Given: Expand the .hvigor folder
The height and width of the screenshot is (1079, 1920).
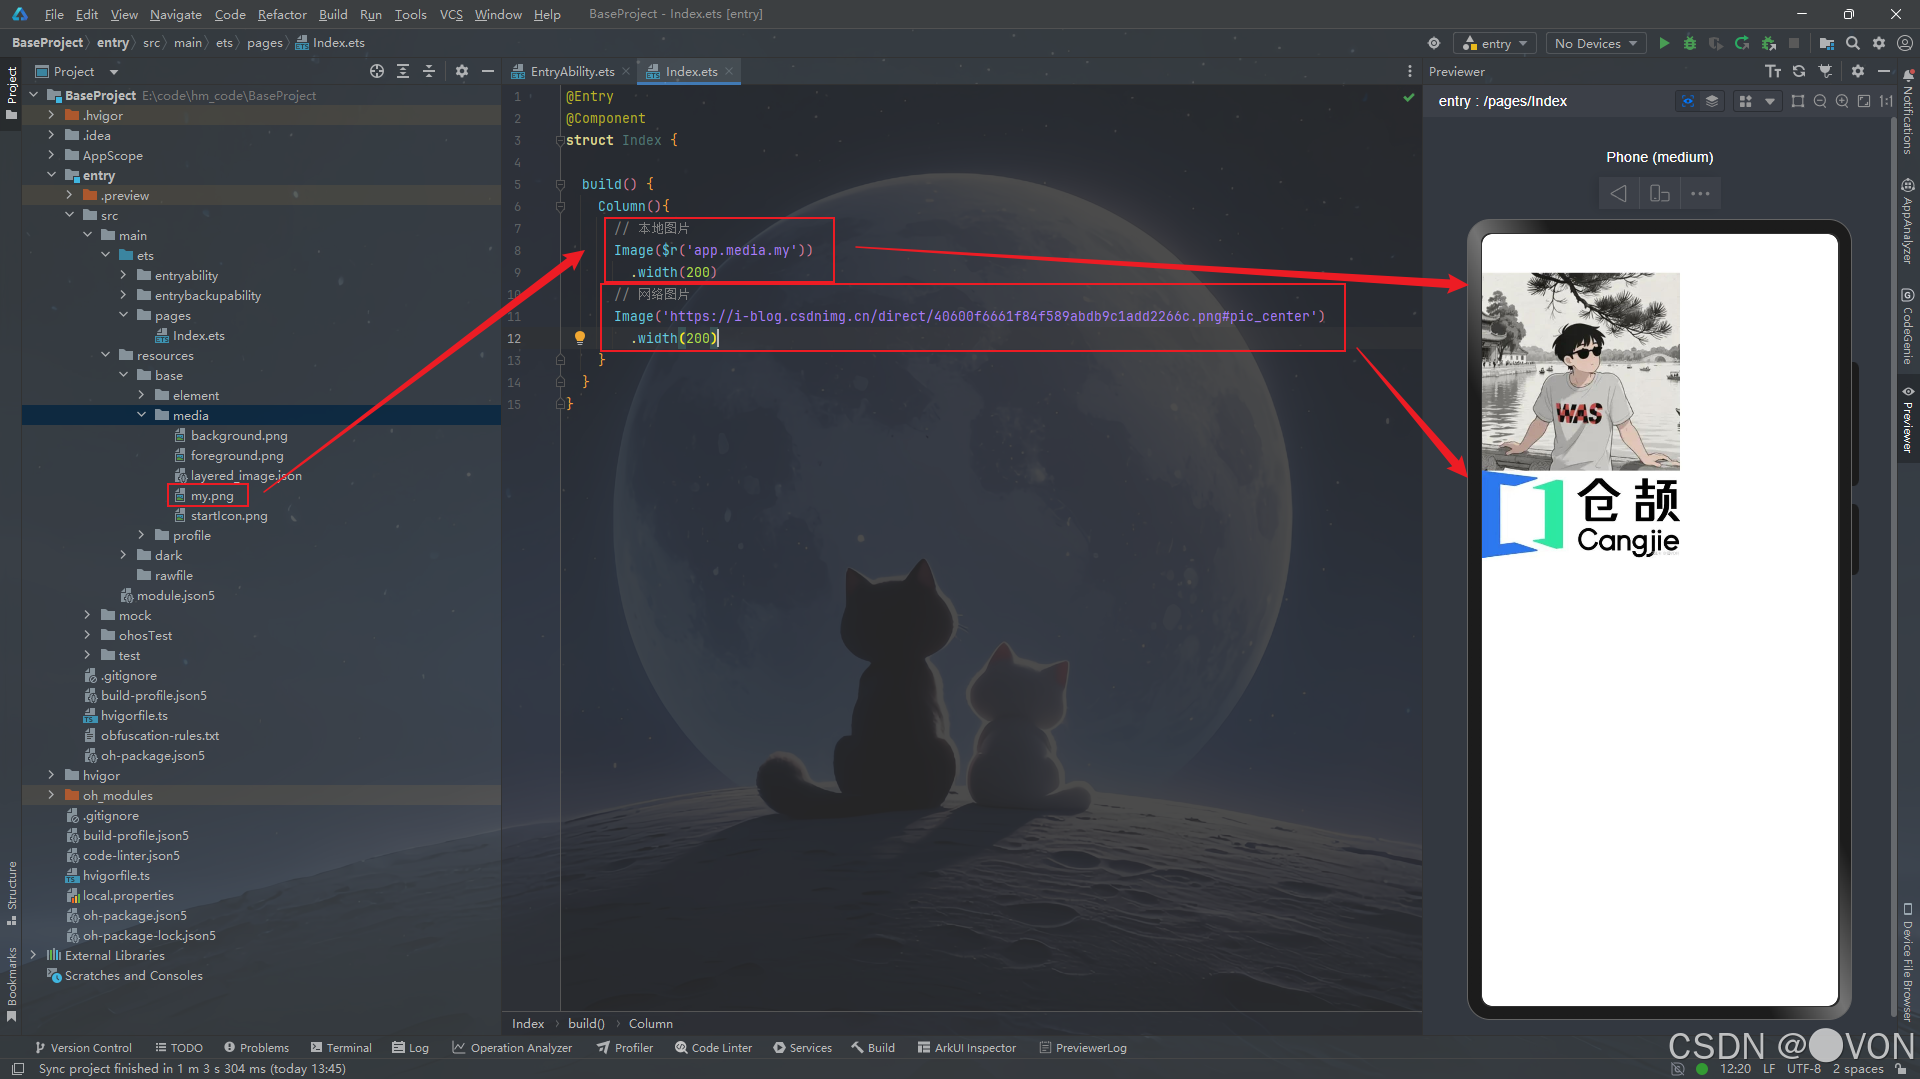Looking at the screenshot, I should click(x=51, y=115).
